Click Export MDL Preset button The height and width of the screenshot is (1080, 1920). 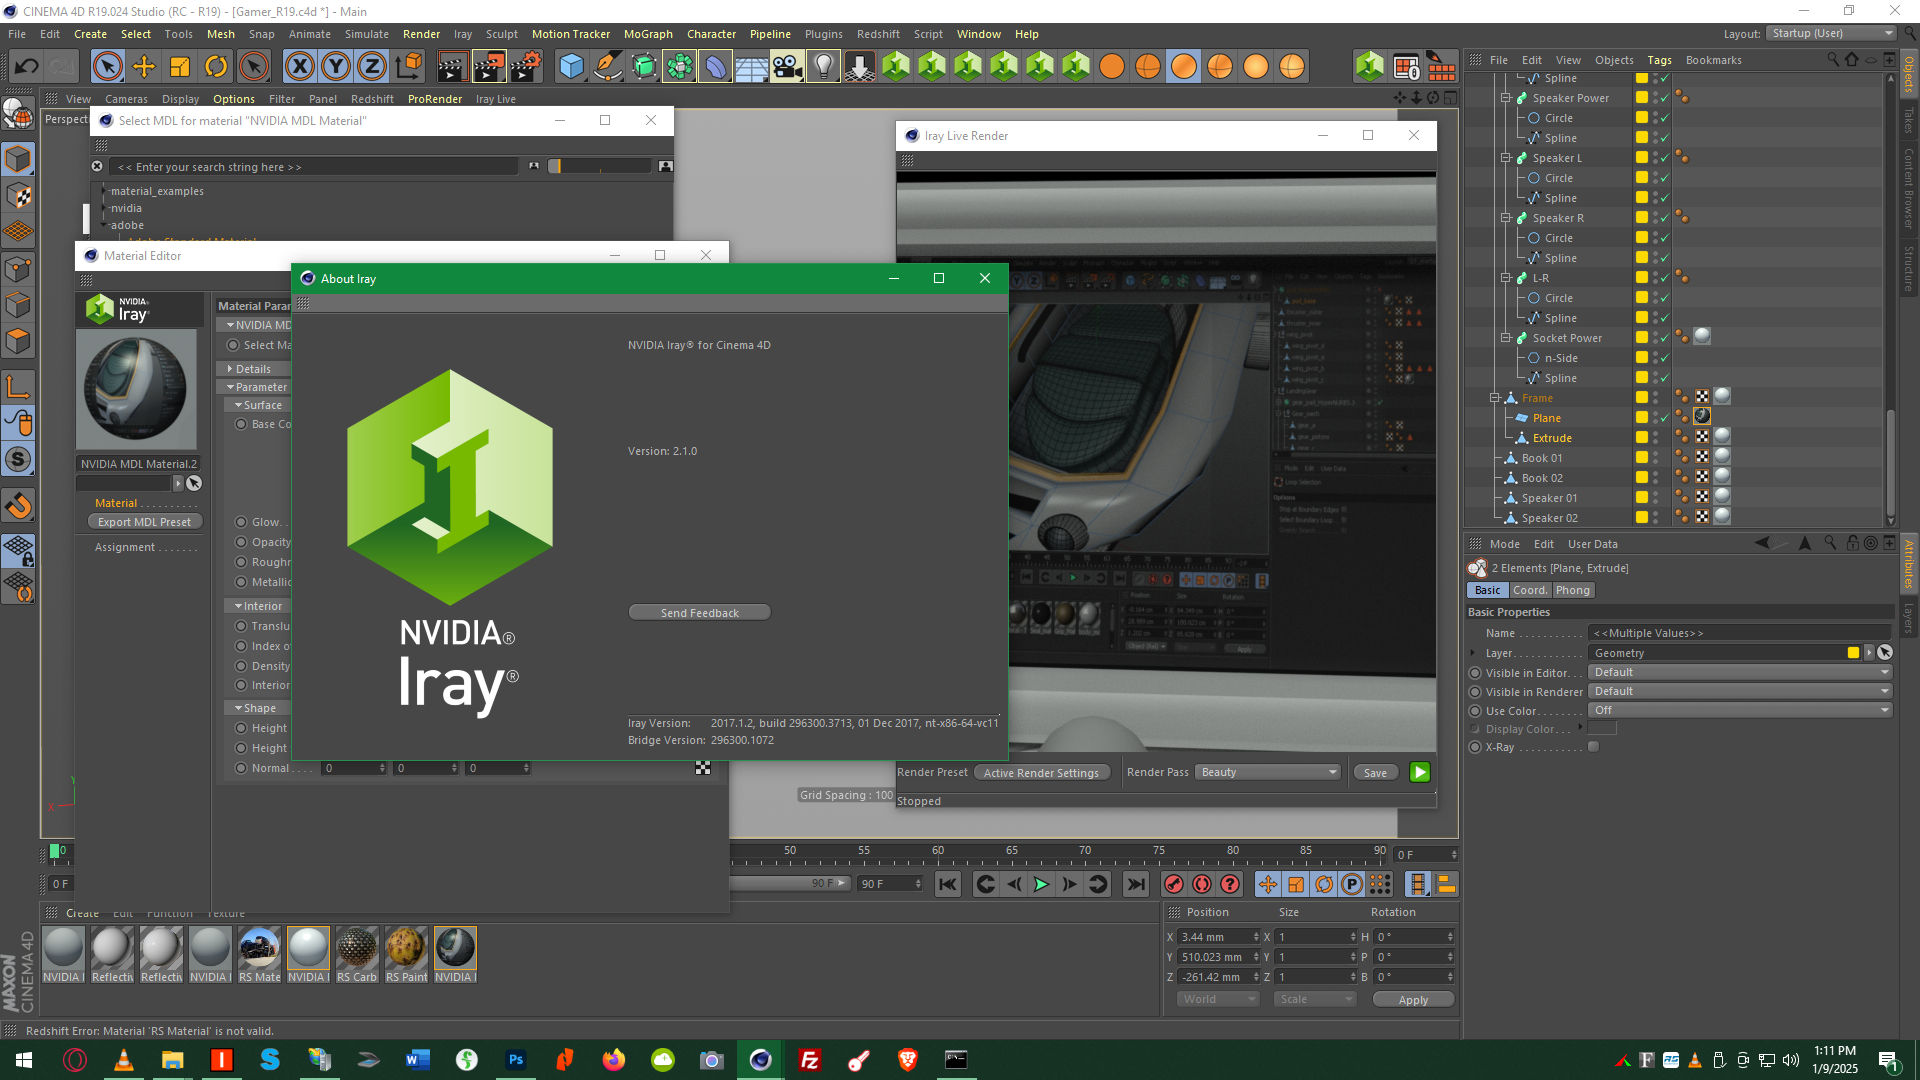144,522
